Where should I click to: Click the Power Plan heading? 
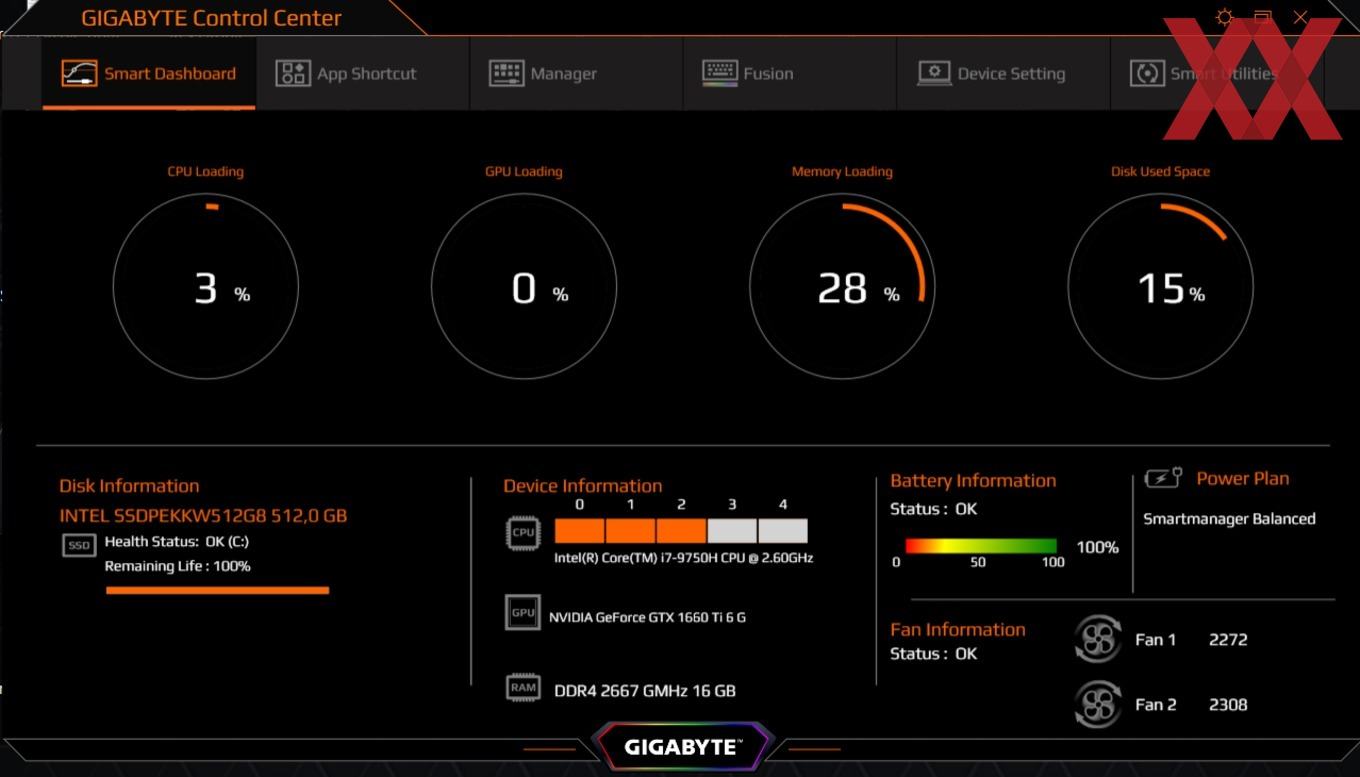click(x=1243, y=478)
